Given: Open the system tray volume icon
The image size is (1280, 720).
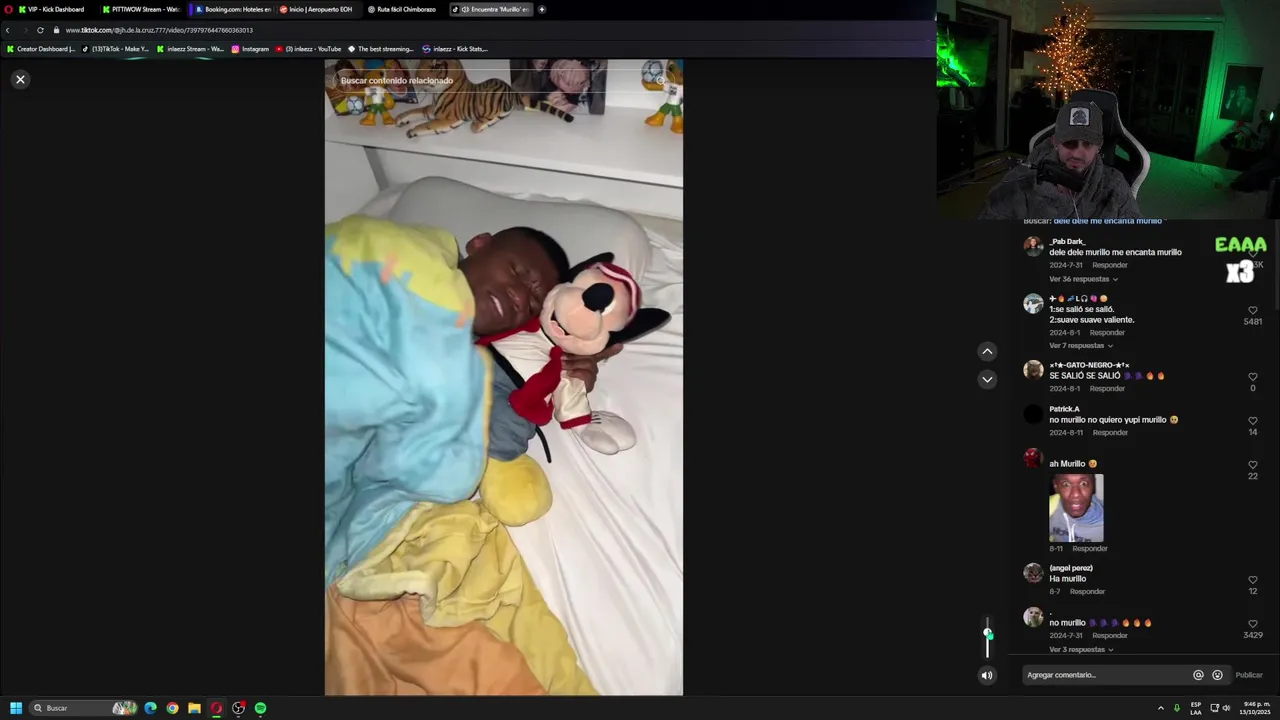Looking at the screenshot, I should 1227,708.
